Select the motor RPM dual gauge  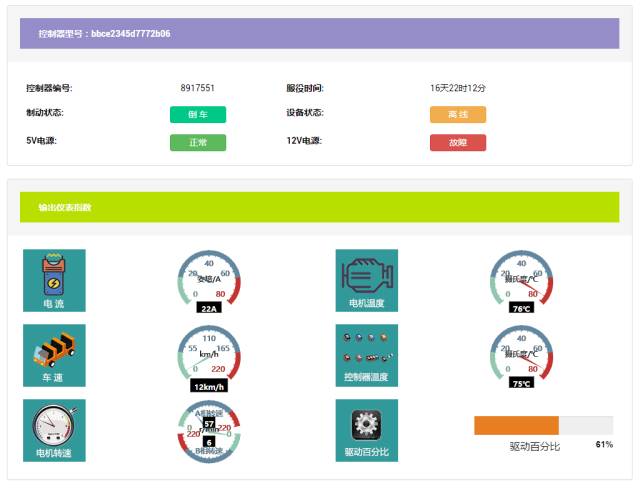[x=209, y=432]
